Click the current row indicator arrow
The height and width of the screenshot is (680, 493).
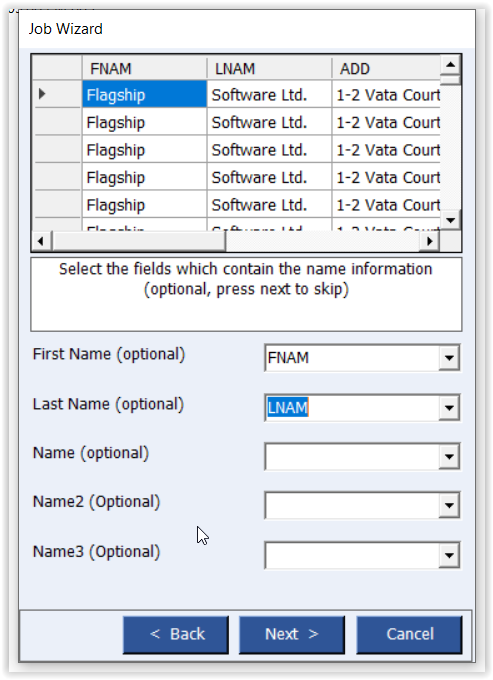(42, 94)
